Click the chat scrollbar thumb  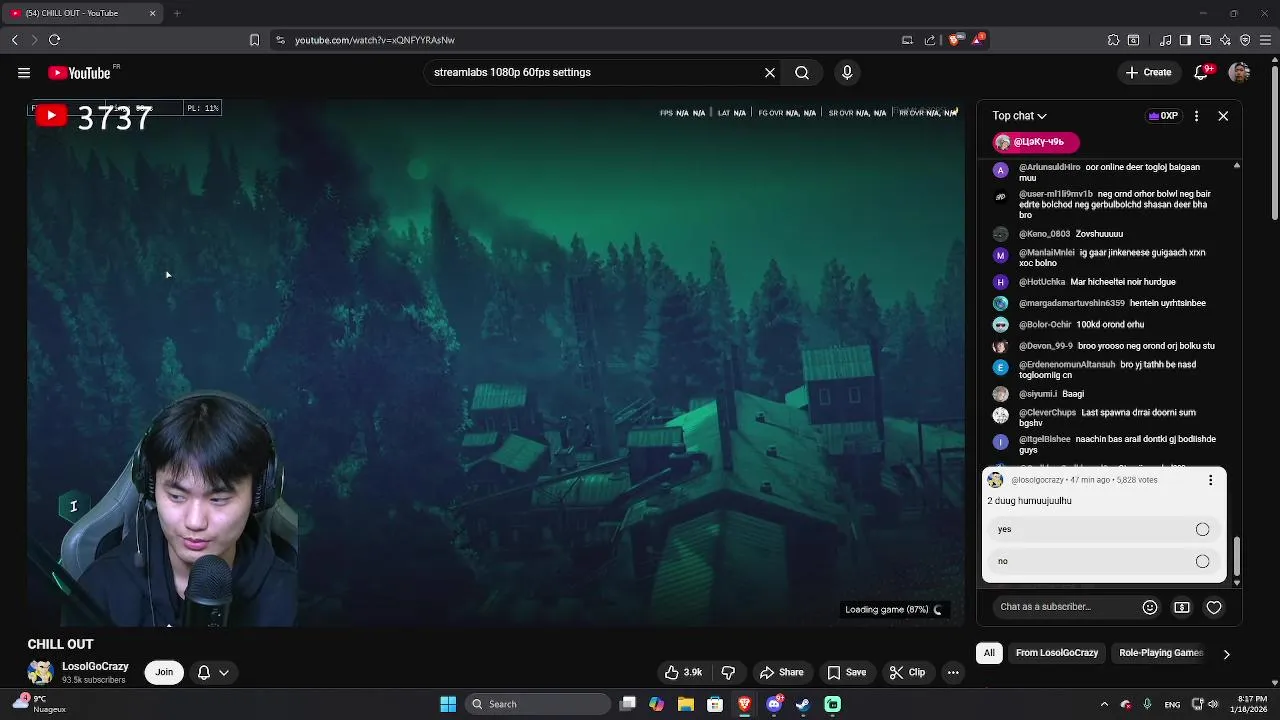click(x=1237, y=556)
